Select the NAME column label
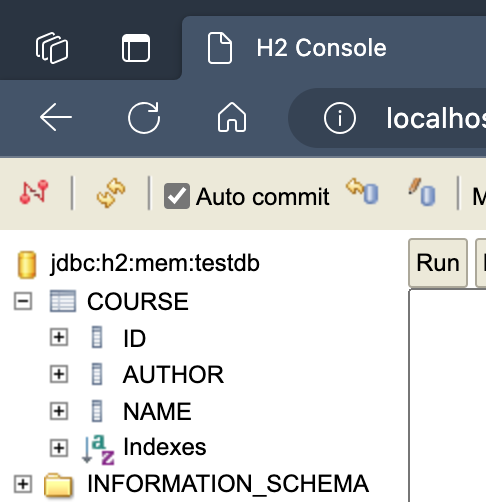 tap(157, 412)
